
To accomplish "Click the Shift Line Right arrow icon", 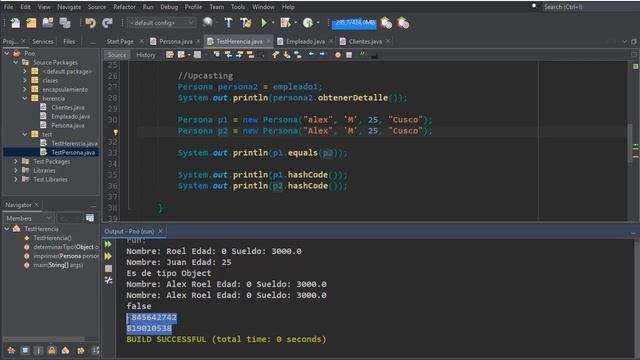I will [322, 54].
